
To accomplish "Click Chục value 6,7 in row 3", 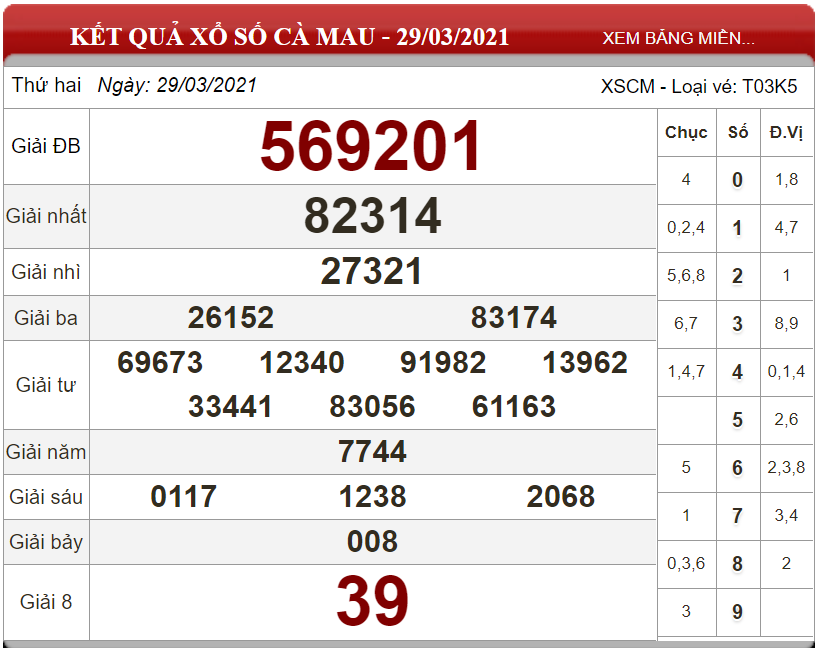I will tap(686, 324).
